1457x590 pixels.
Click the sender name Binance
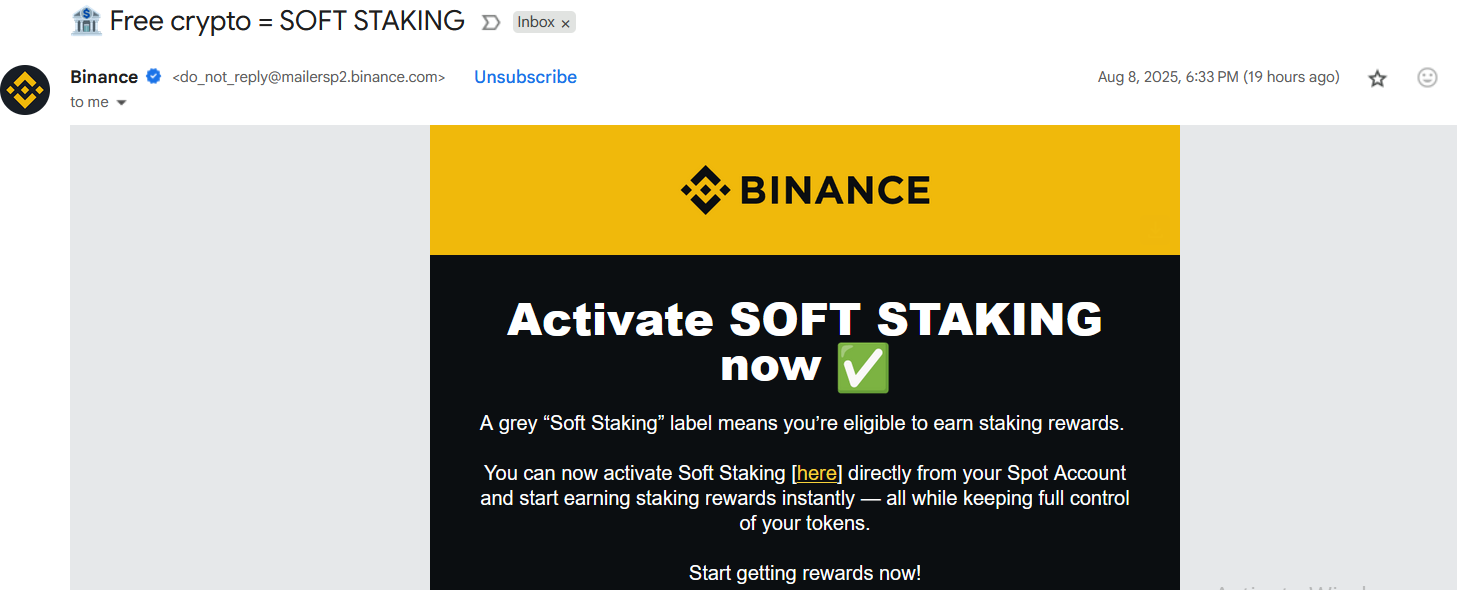click(104, 77)
